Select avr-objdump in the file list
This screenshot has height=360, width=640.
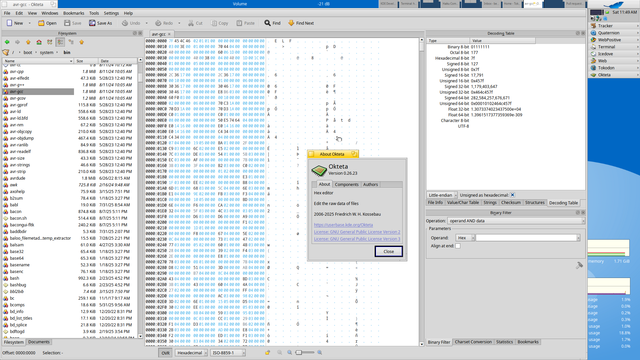coord(22,138)
